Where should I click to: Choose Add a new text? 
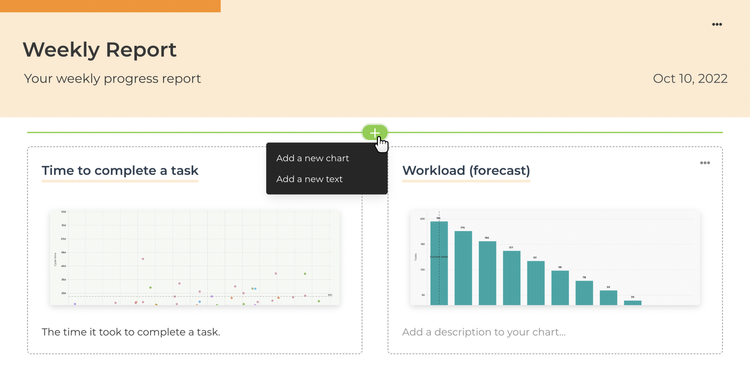[309, 179]
